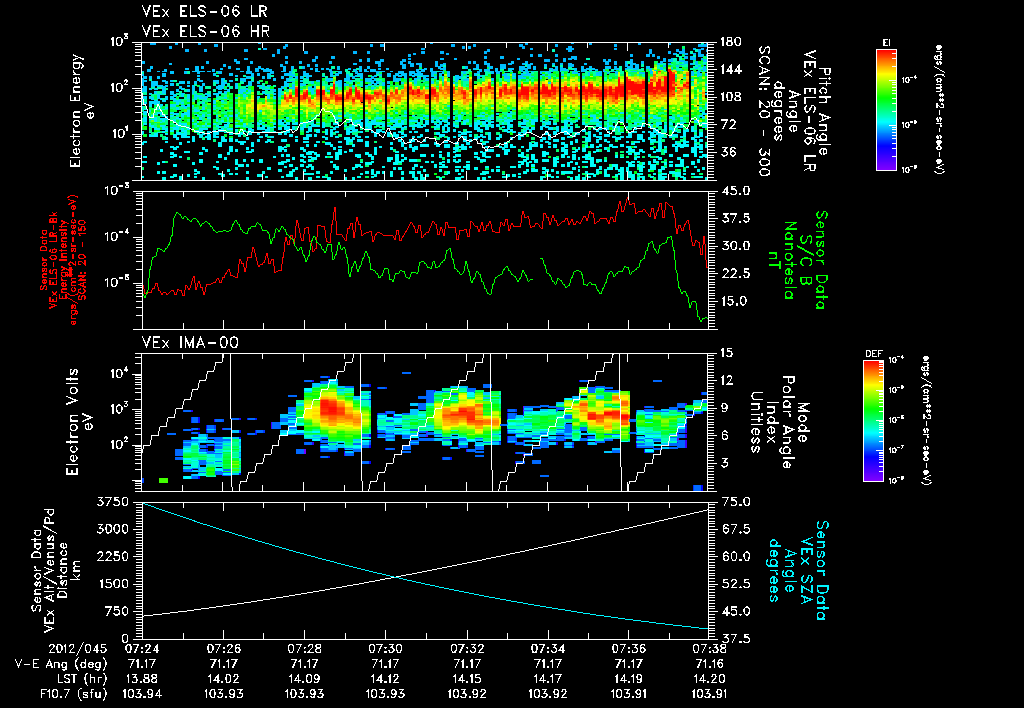
Task: Click the 'Polar Angle Index' axis label
Action: point(780,422)
